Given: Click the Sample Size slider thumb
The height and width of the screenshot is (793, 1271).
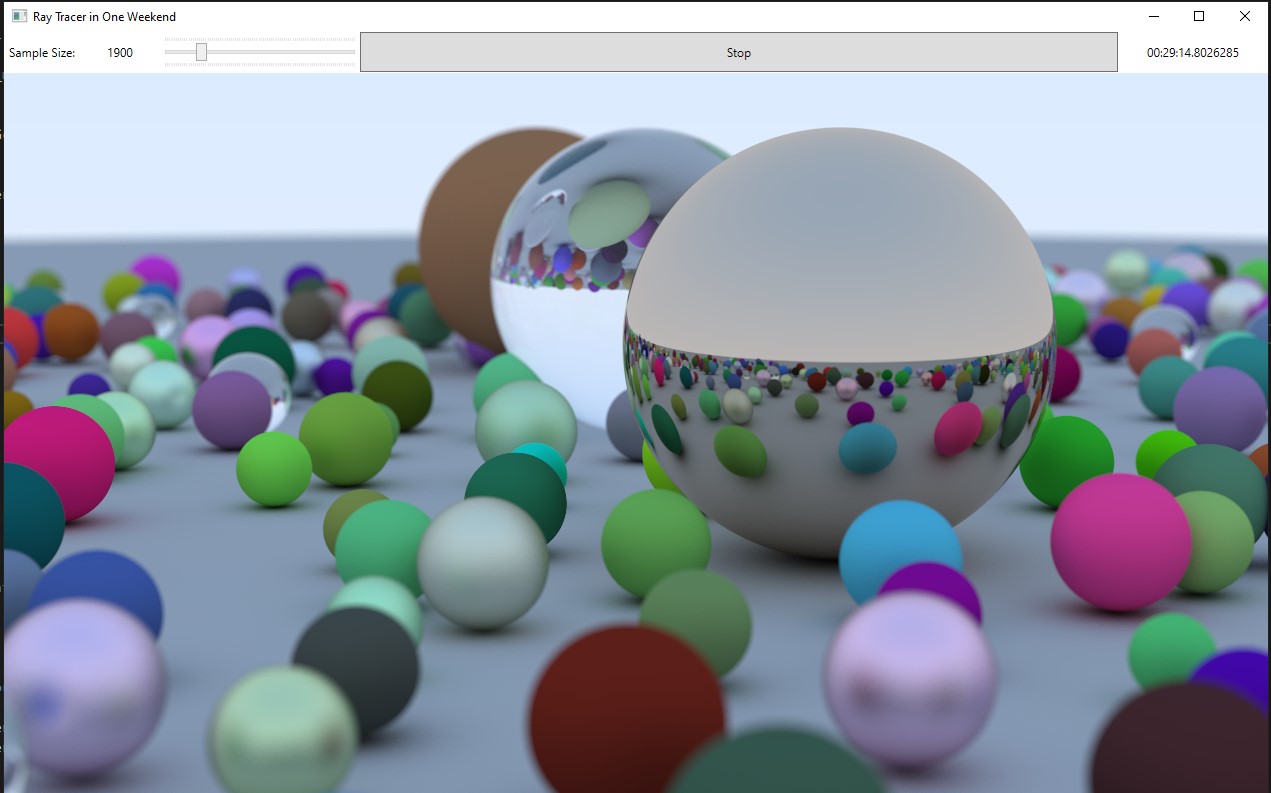Looking at the screenshot, I should point(201,52).
